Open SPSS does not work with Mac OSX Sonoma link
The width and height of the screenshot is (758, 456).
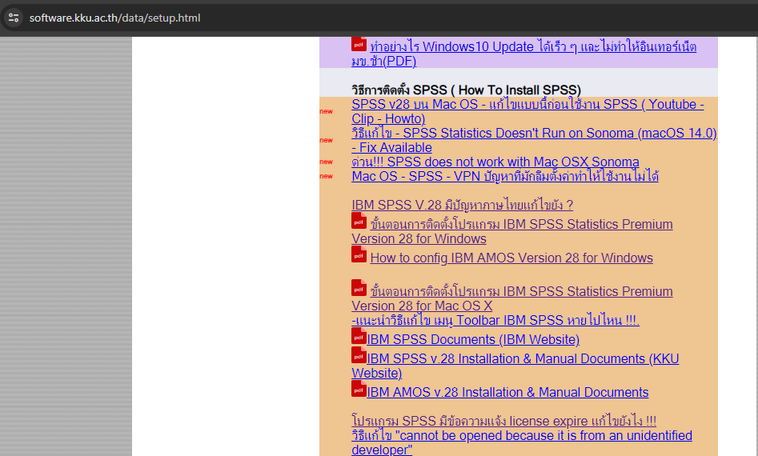pos(495,162)
